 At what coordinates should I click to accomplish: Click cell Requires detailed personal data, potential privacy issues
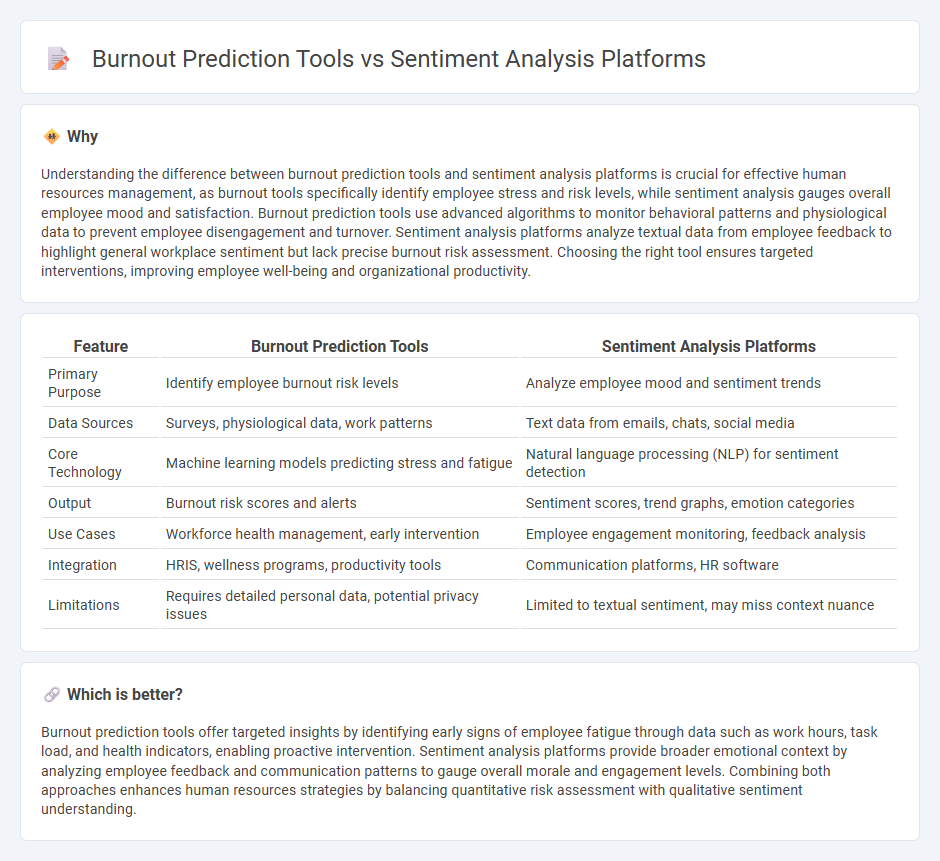coord(339,605)
